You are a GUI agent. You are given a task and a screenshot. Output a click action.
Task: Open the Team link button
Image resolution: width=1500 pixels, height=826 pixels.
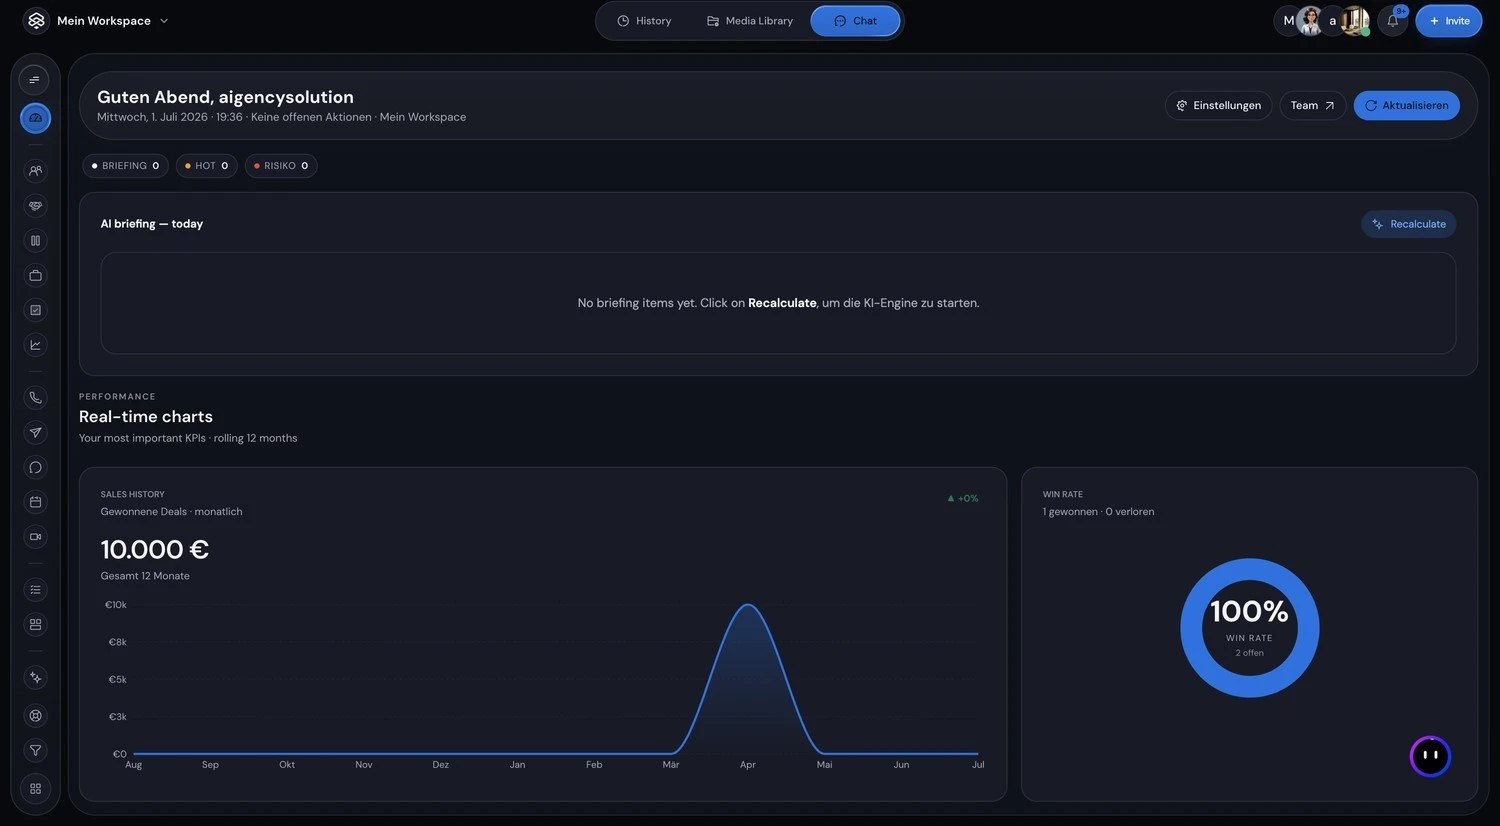[x=1312, y=105]
